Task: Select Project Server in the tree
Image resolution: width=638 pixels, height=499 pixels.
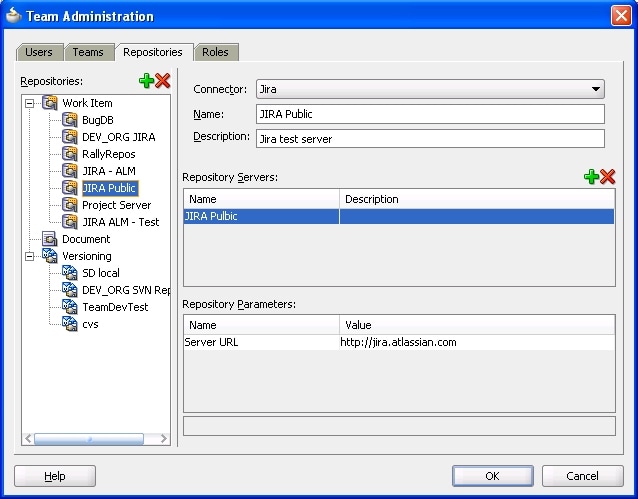Action: [x=116, y=205]
